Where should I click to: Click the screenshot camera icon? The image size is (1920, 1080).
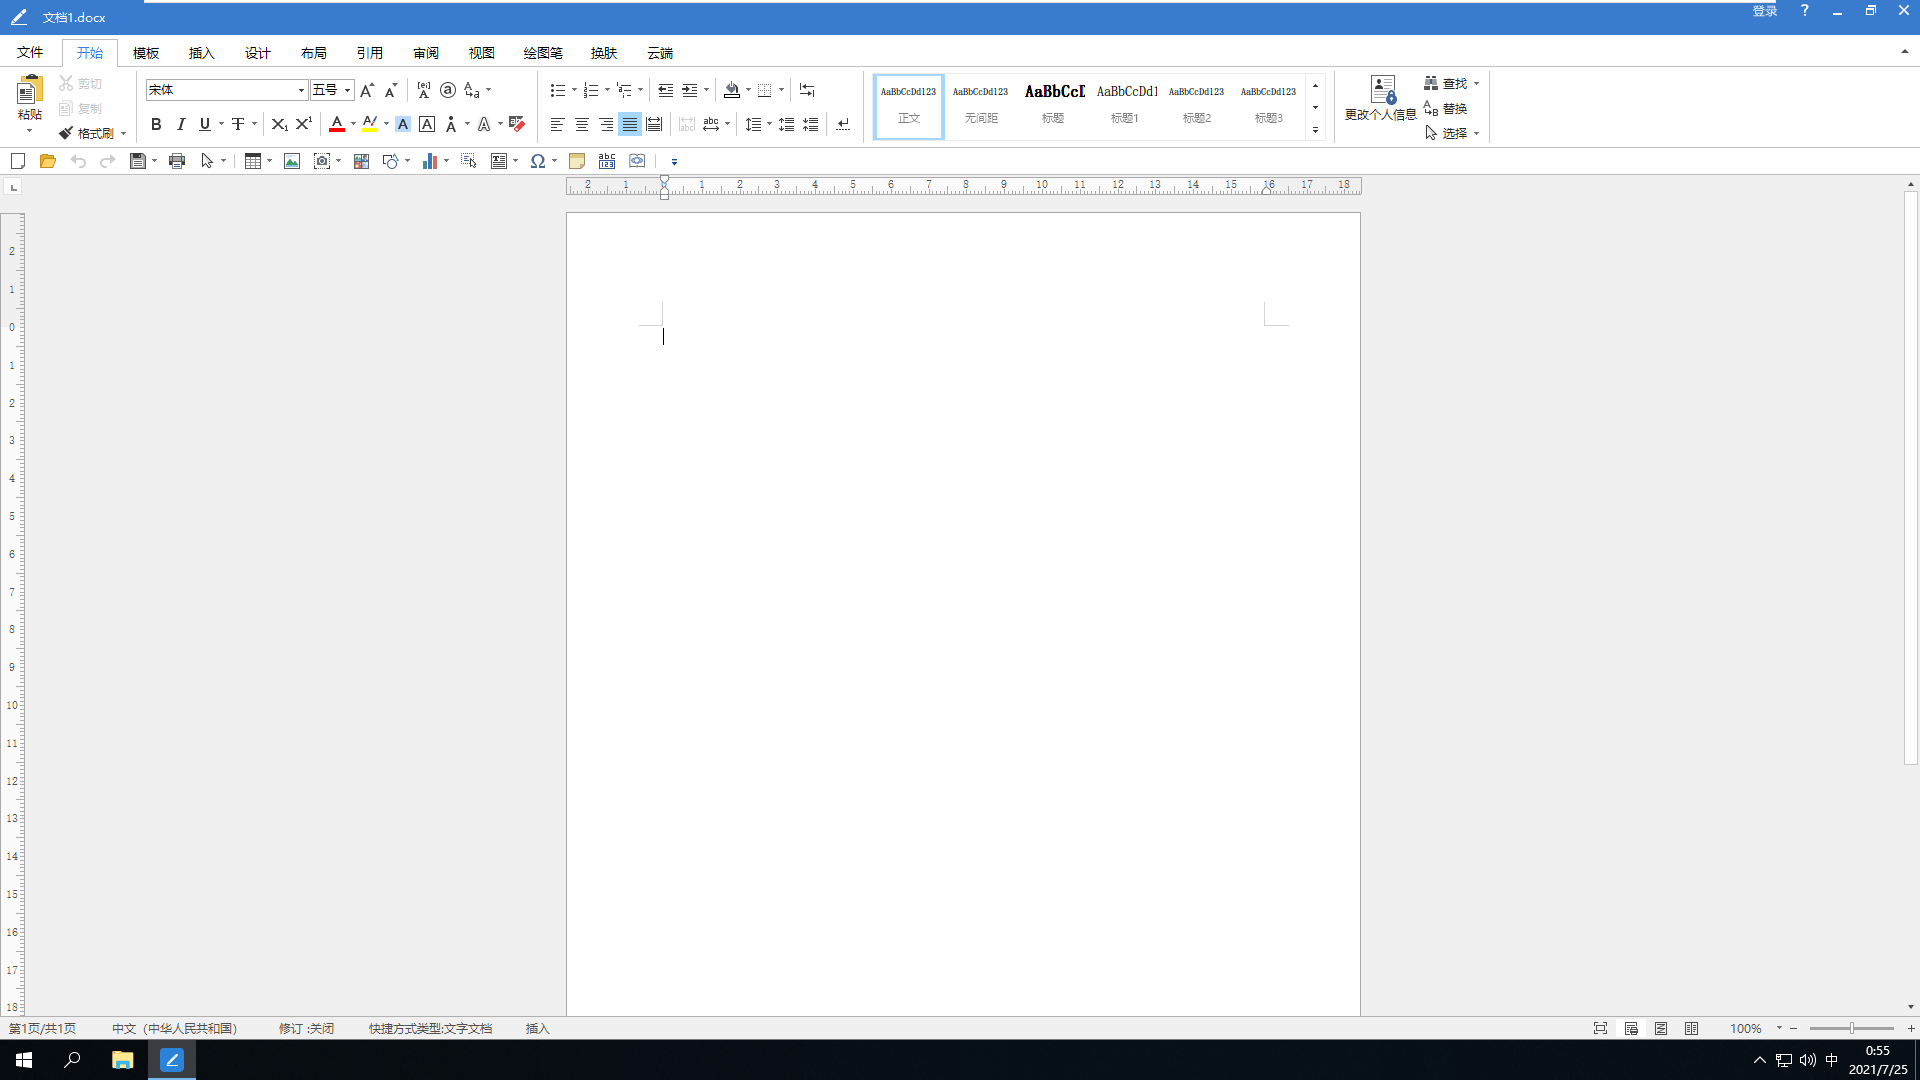tap(322, 161)
